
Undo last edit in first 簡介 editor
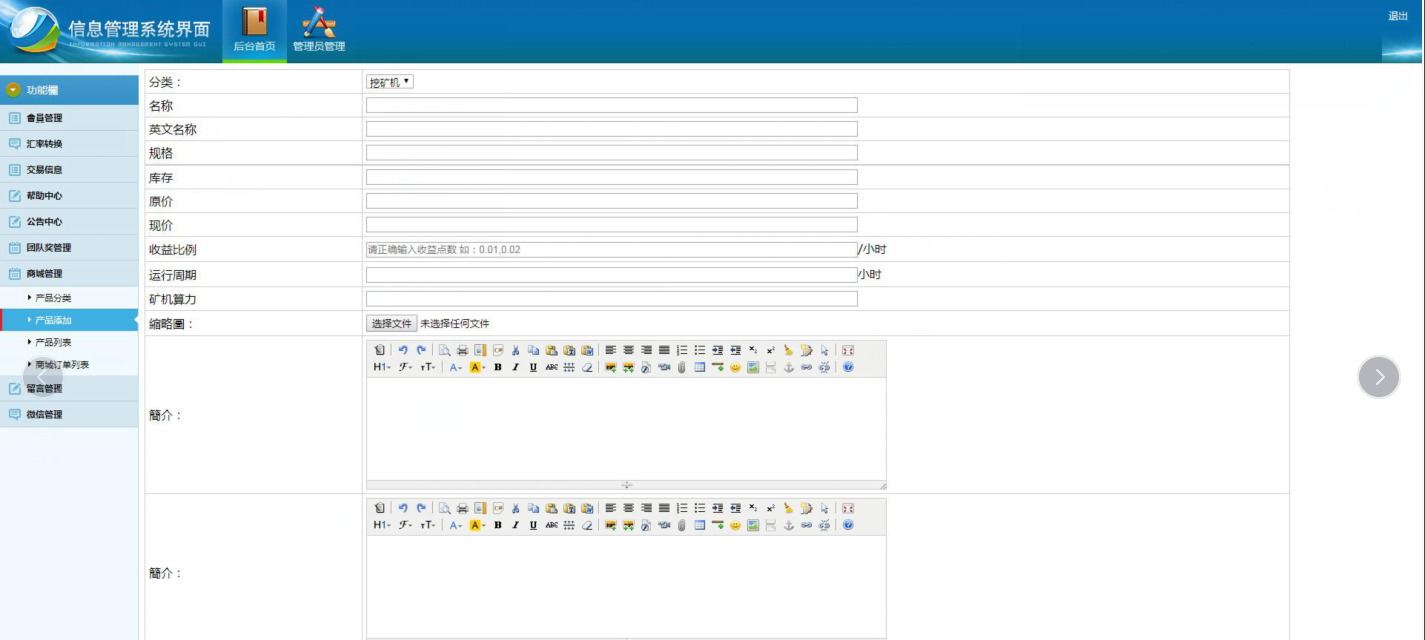(x=403, y=350)
